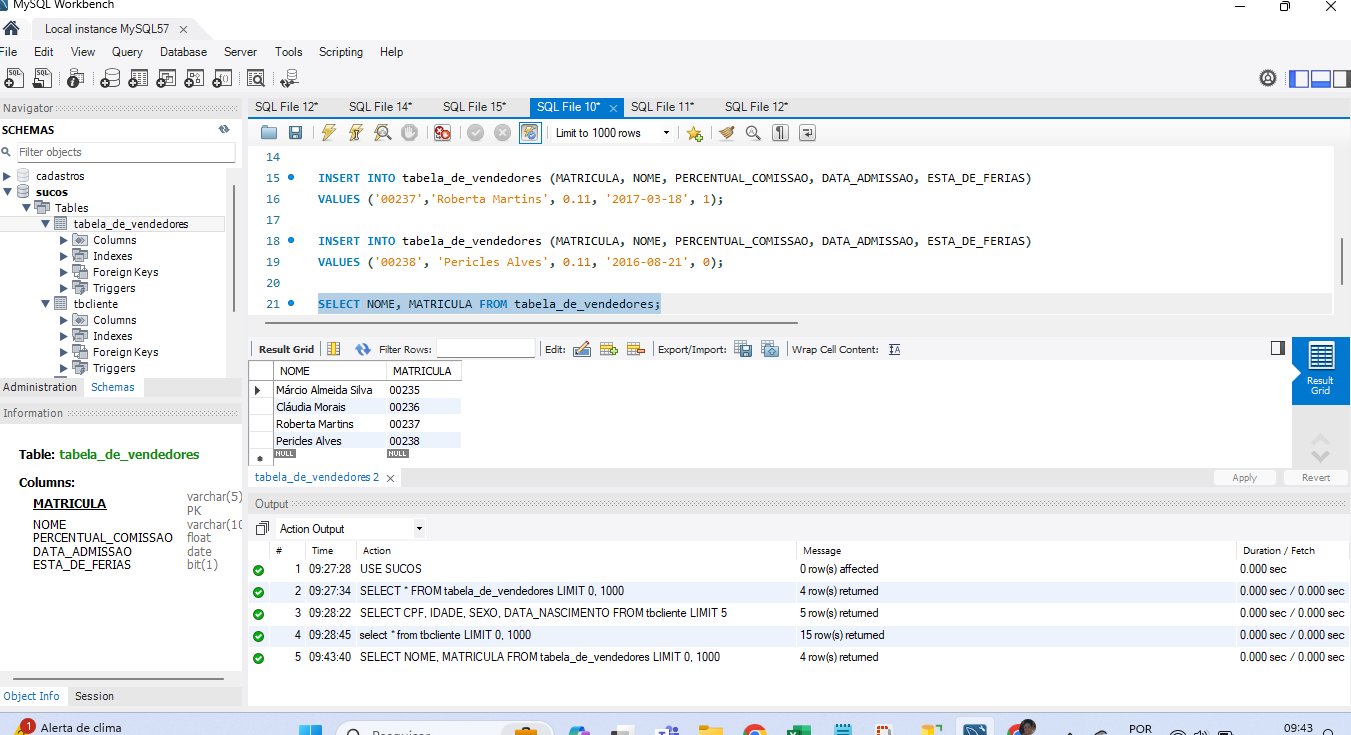Expand Triggers under tbcliente
This screenshot has width=1351, height=735.
pos(64,368)
